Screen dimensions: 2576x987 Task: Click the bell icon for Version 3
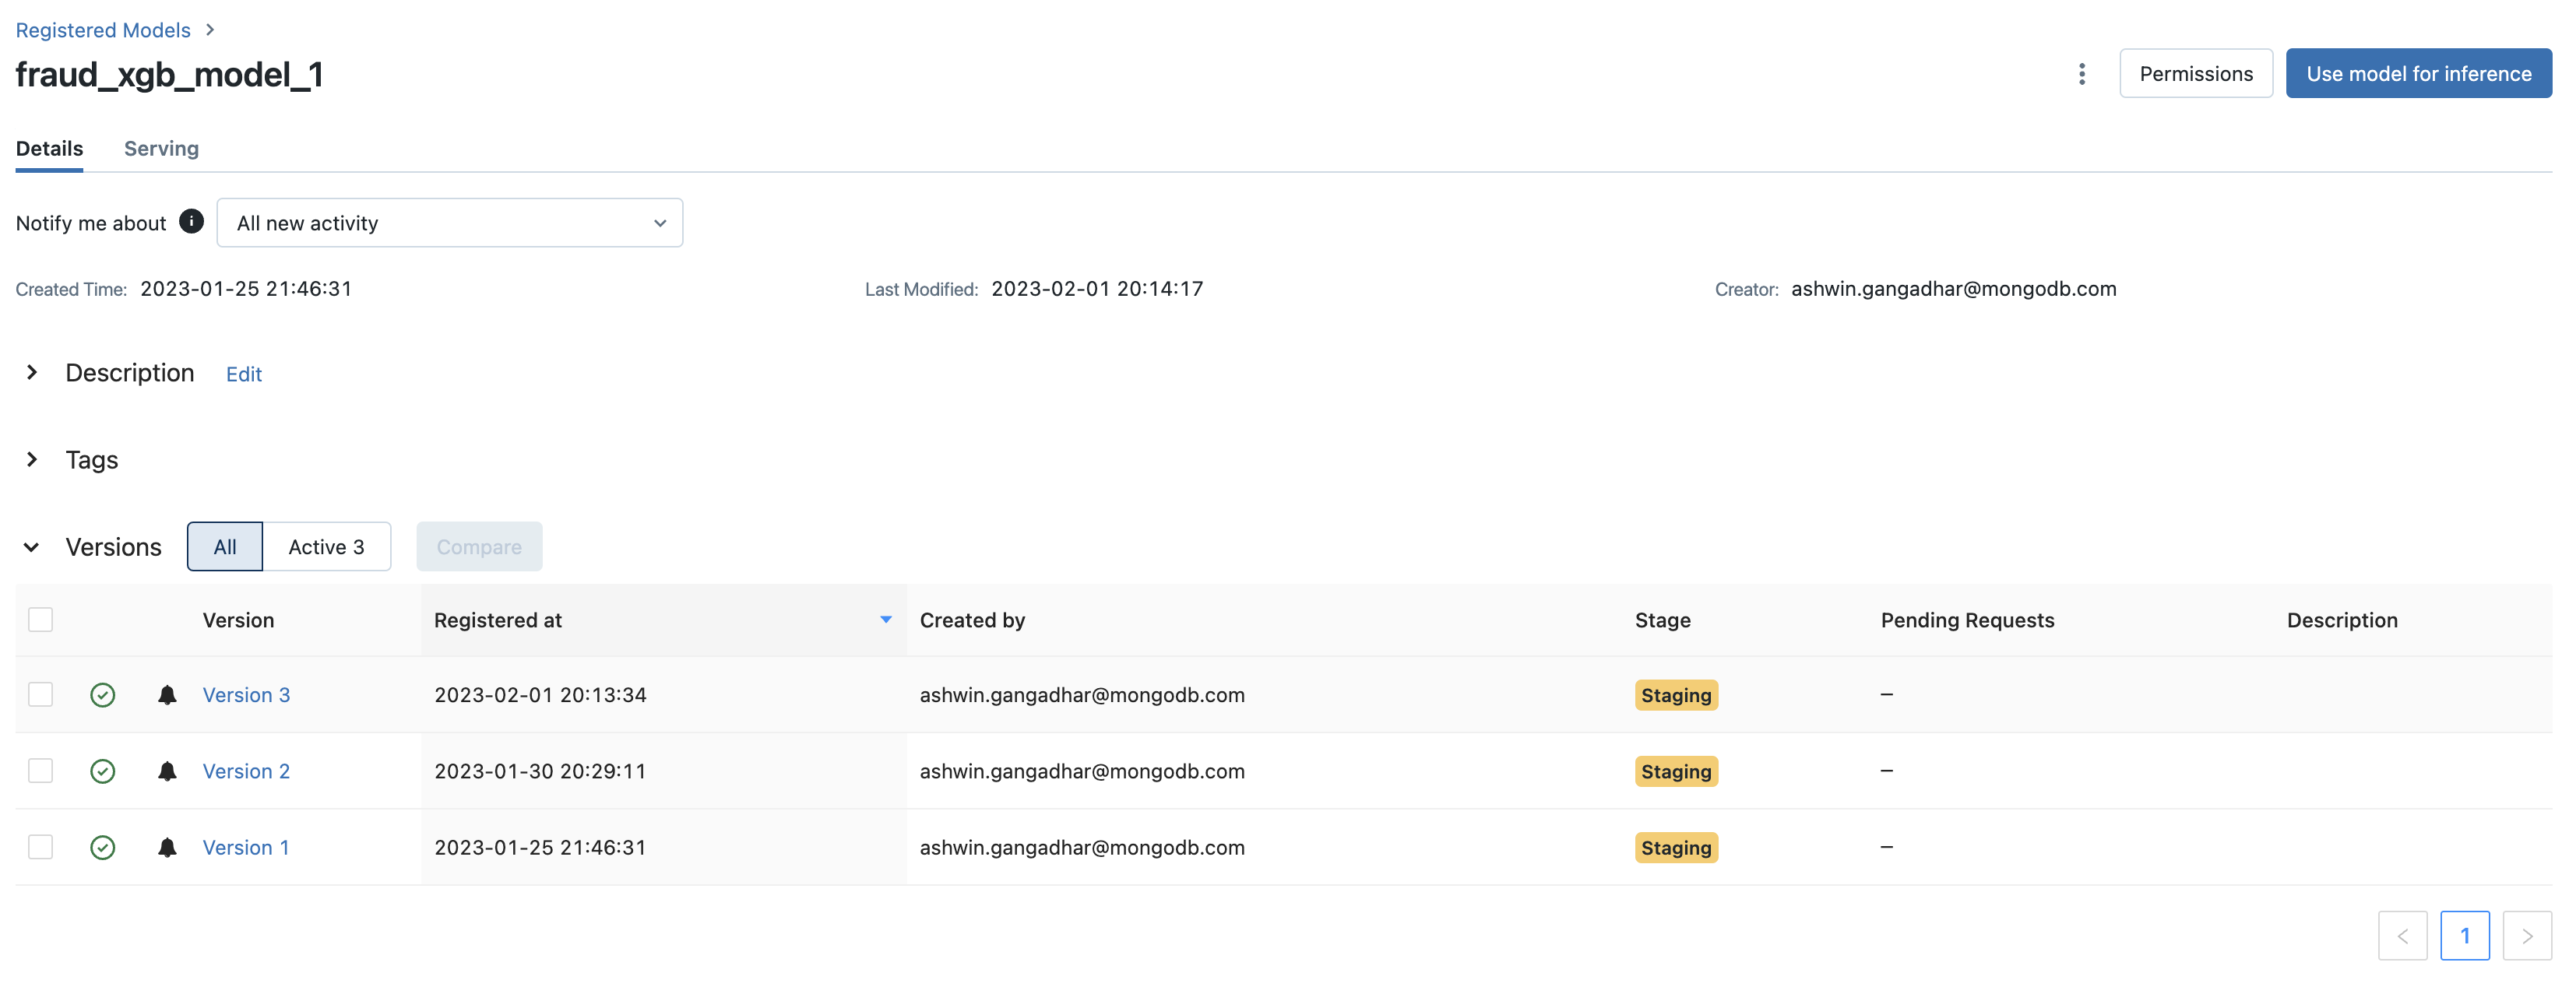click(167, 695)
